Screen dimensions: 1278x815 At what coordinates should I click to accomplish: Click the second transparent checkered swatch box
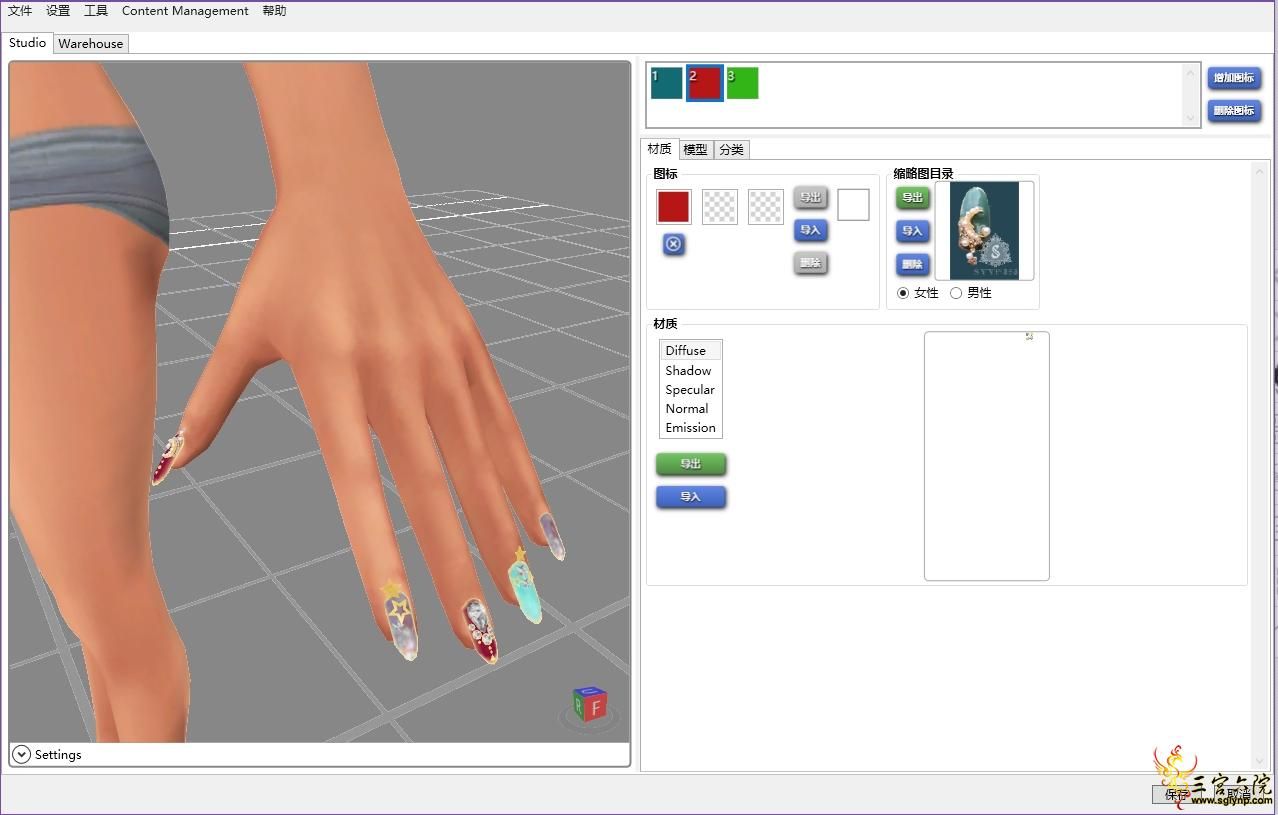pyautogui.click(x=766, y=207)
